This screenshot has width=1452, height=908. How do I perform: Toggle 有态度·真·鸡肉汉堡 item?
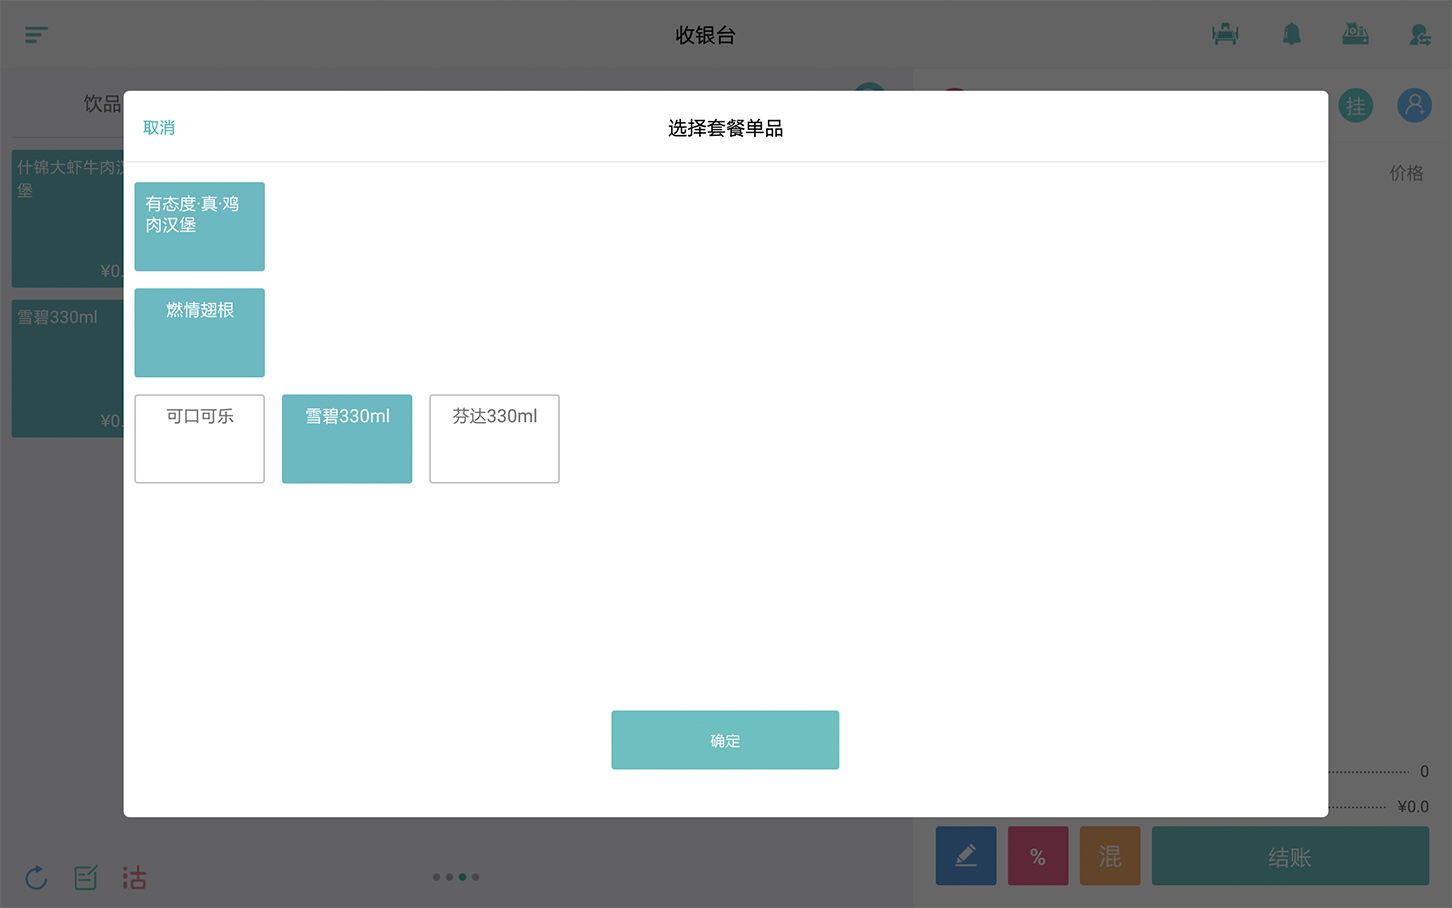point(200,226)
